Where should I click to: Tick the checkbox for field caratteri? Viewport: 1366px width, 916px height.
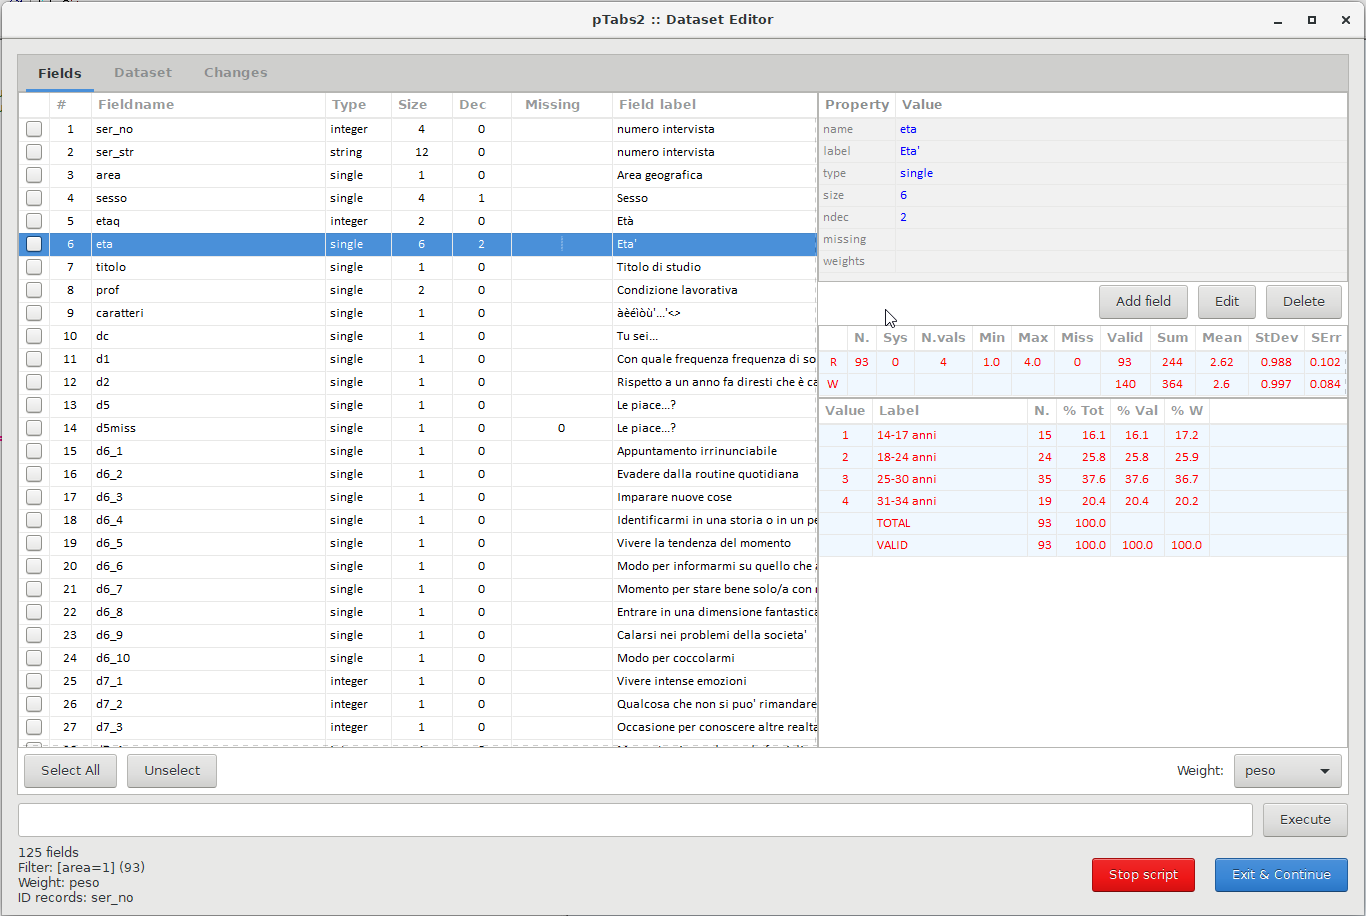coord(34,313)
